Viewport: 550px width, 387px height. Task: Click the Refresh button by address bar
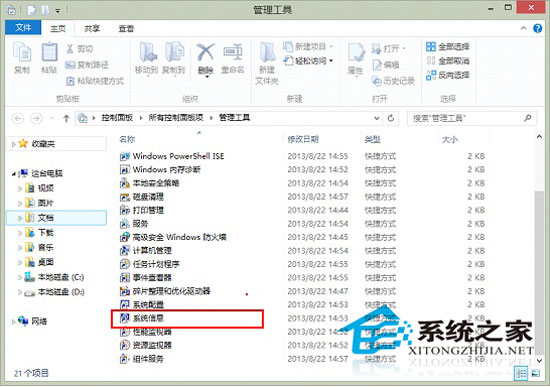391,118
